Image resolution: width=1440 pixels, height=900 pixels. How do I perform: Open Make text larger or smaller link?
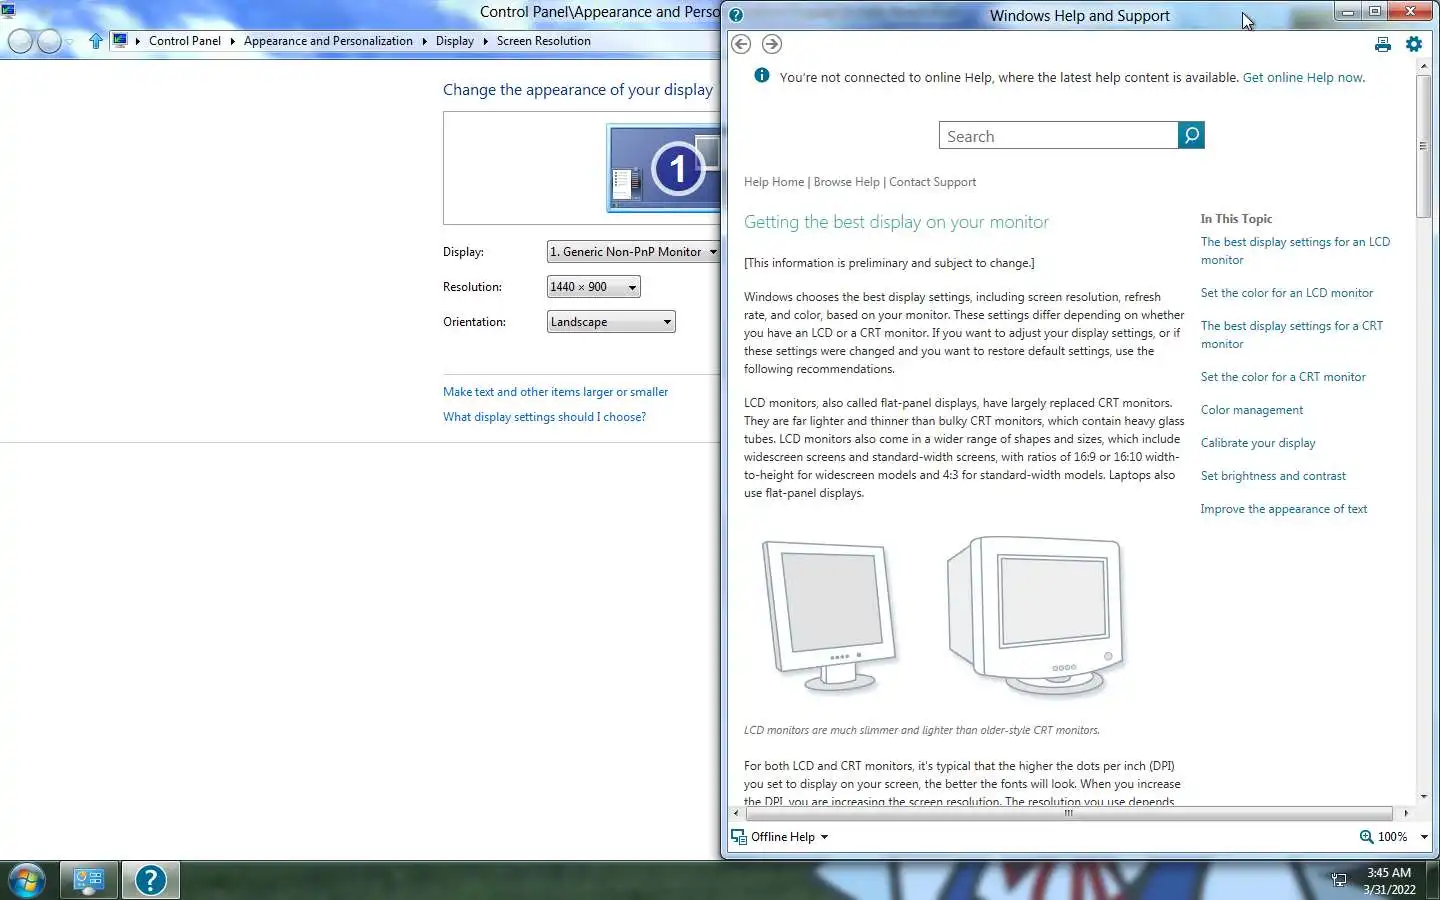click(x=555, y=392)
